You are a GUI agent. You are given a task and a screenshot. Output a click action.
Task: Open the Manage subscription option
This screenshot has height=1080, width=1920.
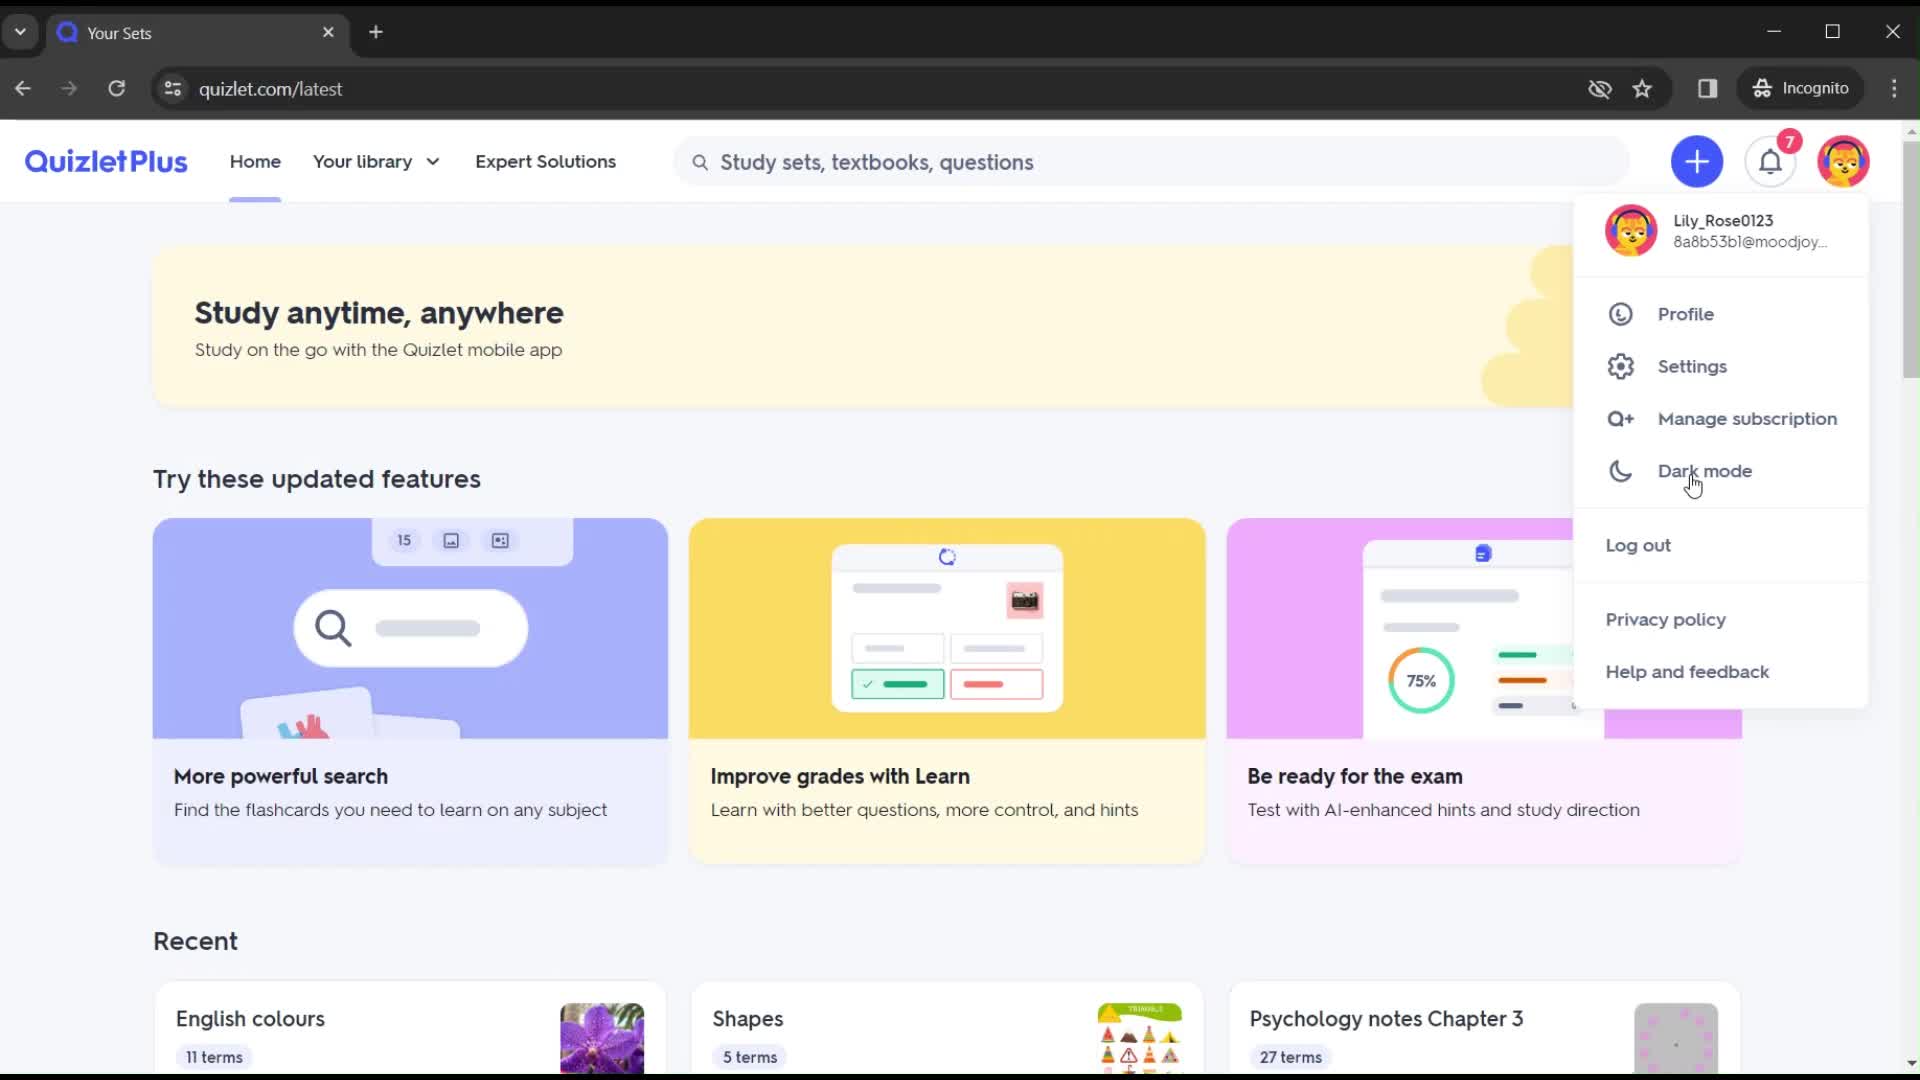point(1747,418)
